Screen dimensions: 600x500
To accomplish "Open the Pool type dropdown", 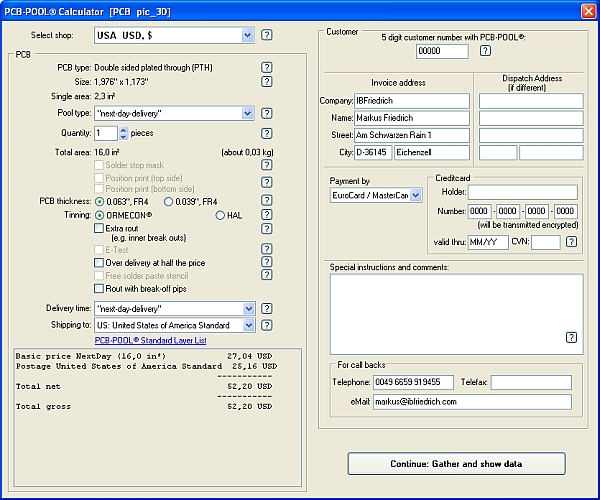I will (247, 114).
